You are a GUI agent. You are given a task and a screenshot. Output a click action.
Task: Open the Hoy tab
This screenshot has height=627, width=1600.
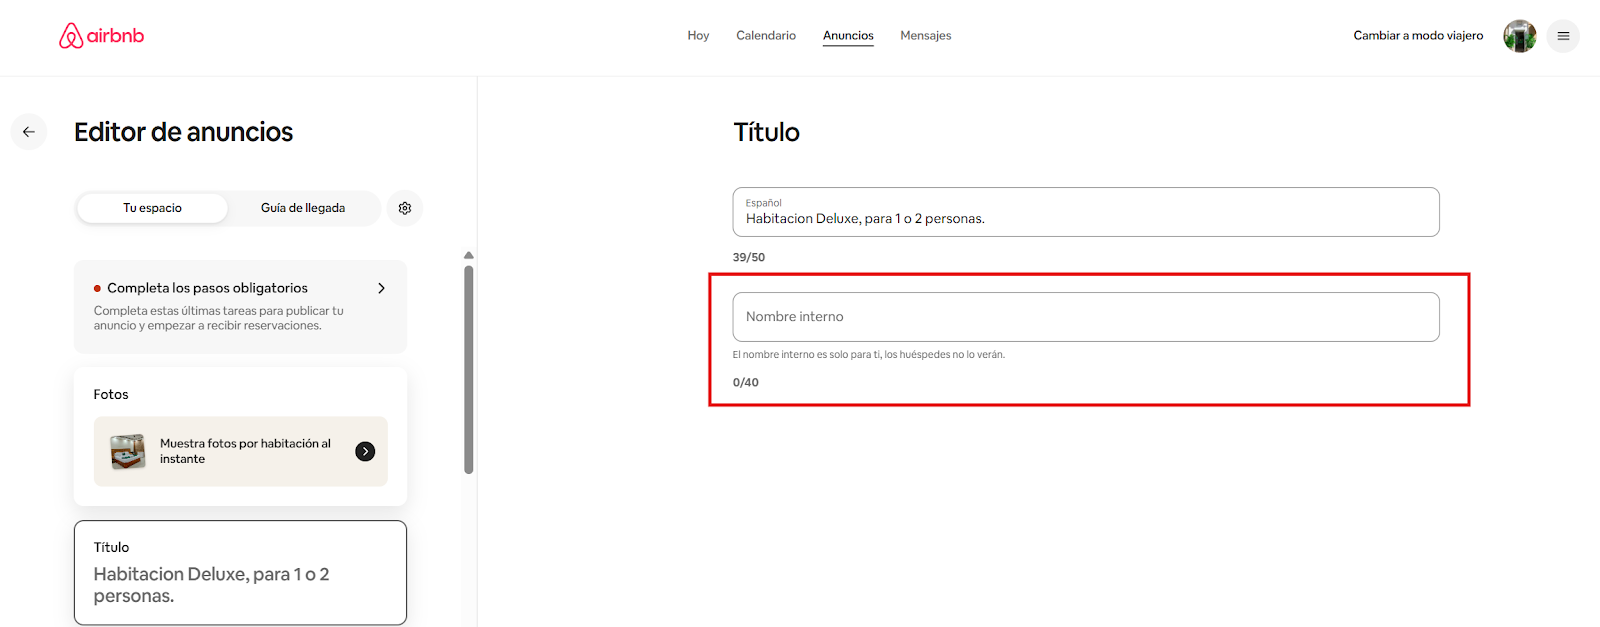click(x=698, y=36)
